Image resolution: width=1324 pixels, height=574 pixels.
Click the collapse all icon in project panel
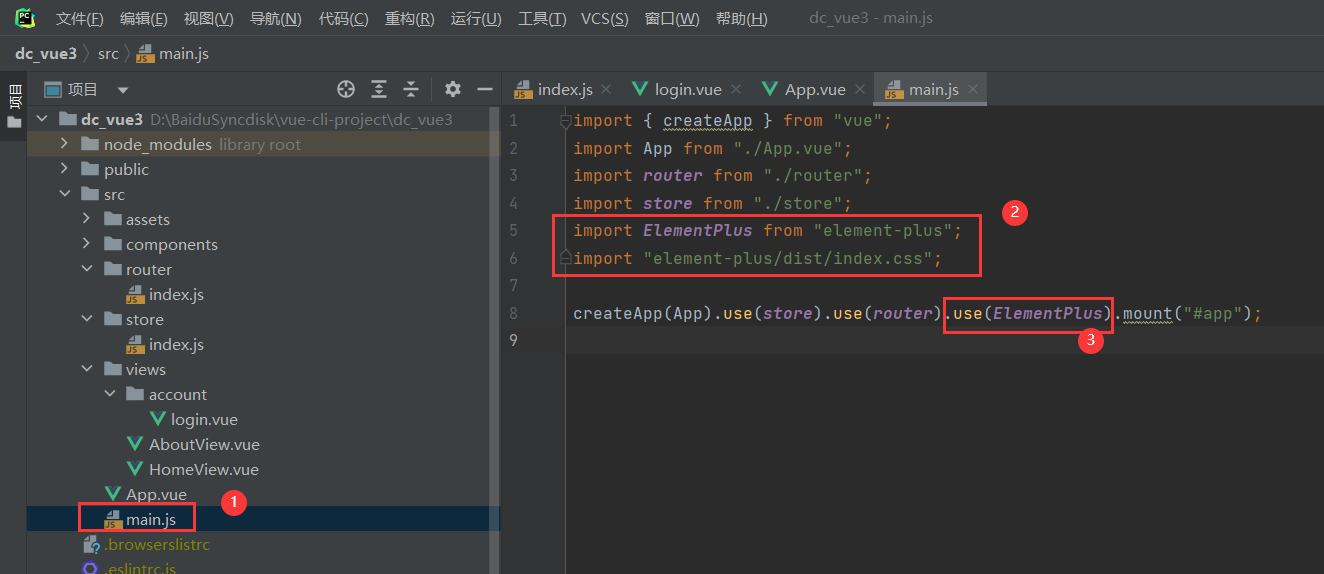[x=410, y=89]
